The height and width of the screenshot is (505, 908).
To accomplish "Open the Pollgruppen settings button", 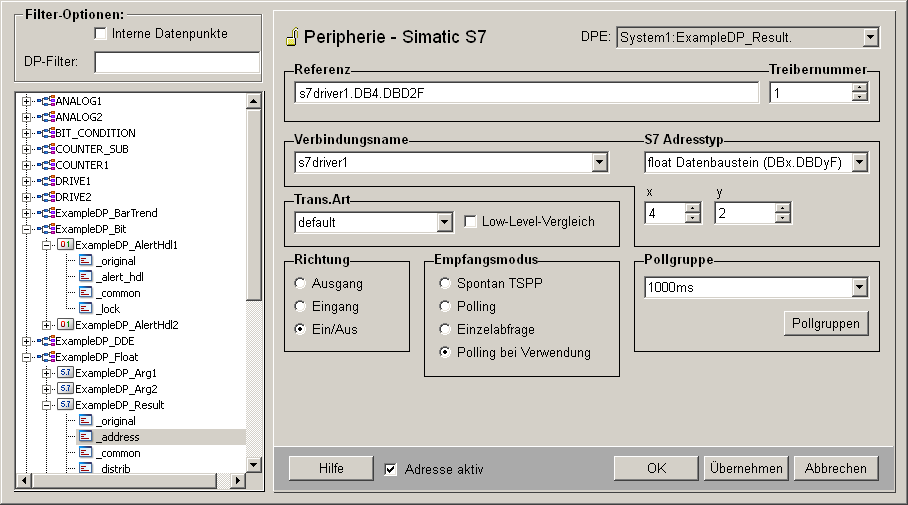I will [x=826, y=323].
